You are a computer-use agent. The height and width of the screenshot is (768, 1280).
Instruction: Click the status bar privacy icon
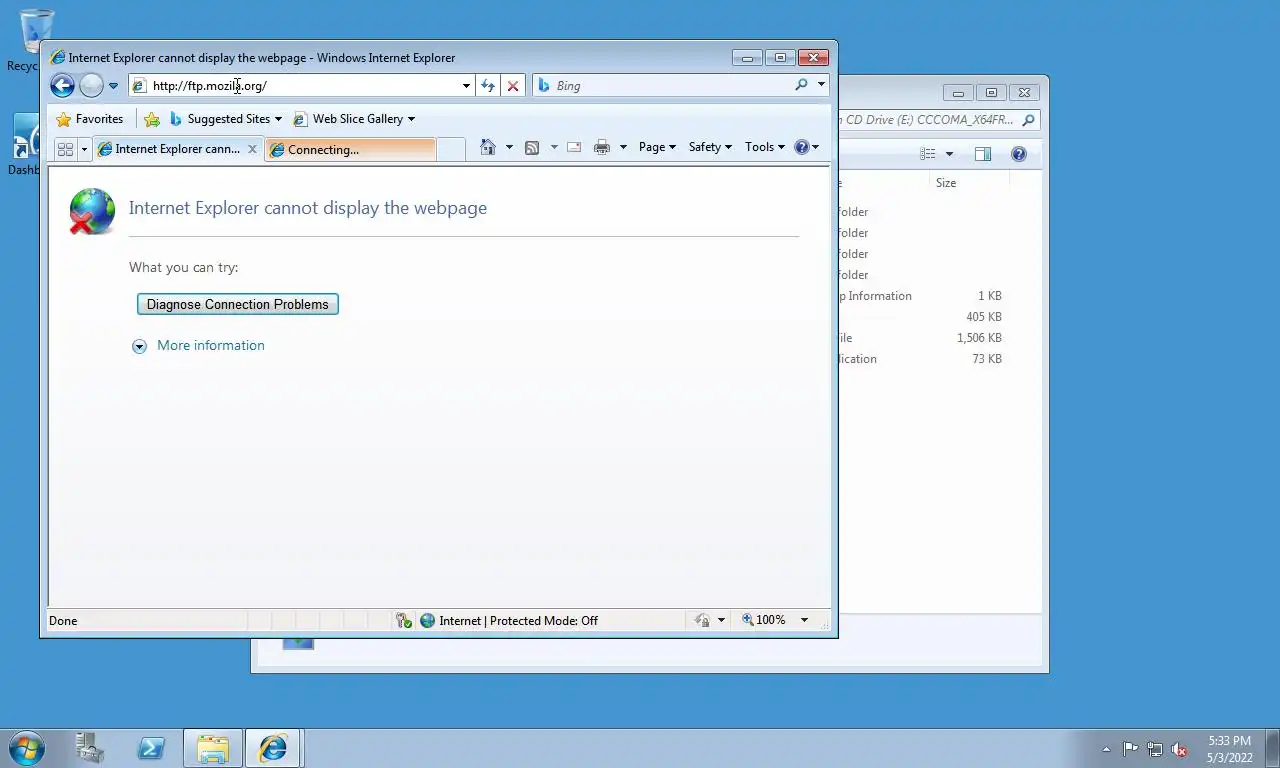click(702, 620)
